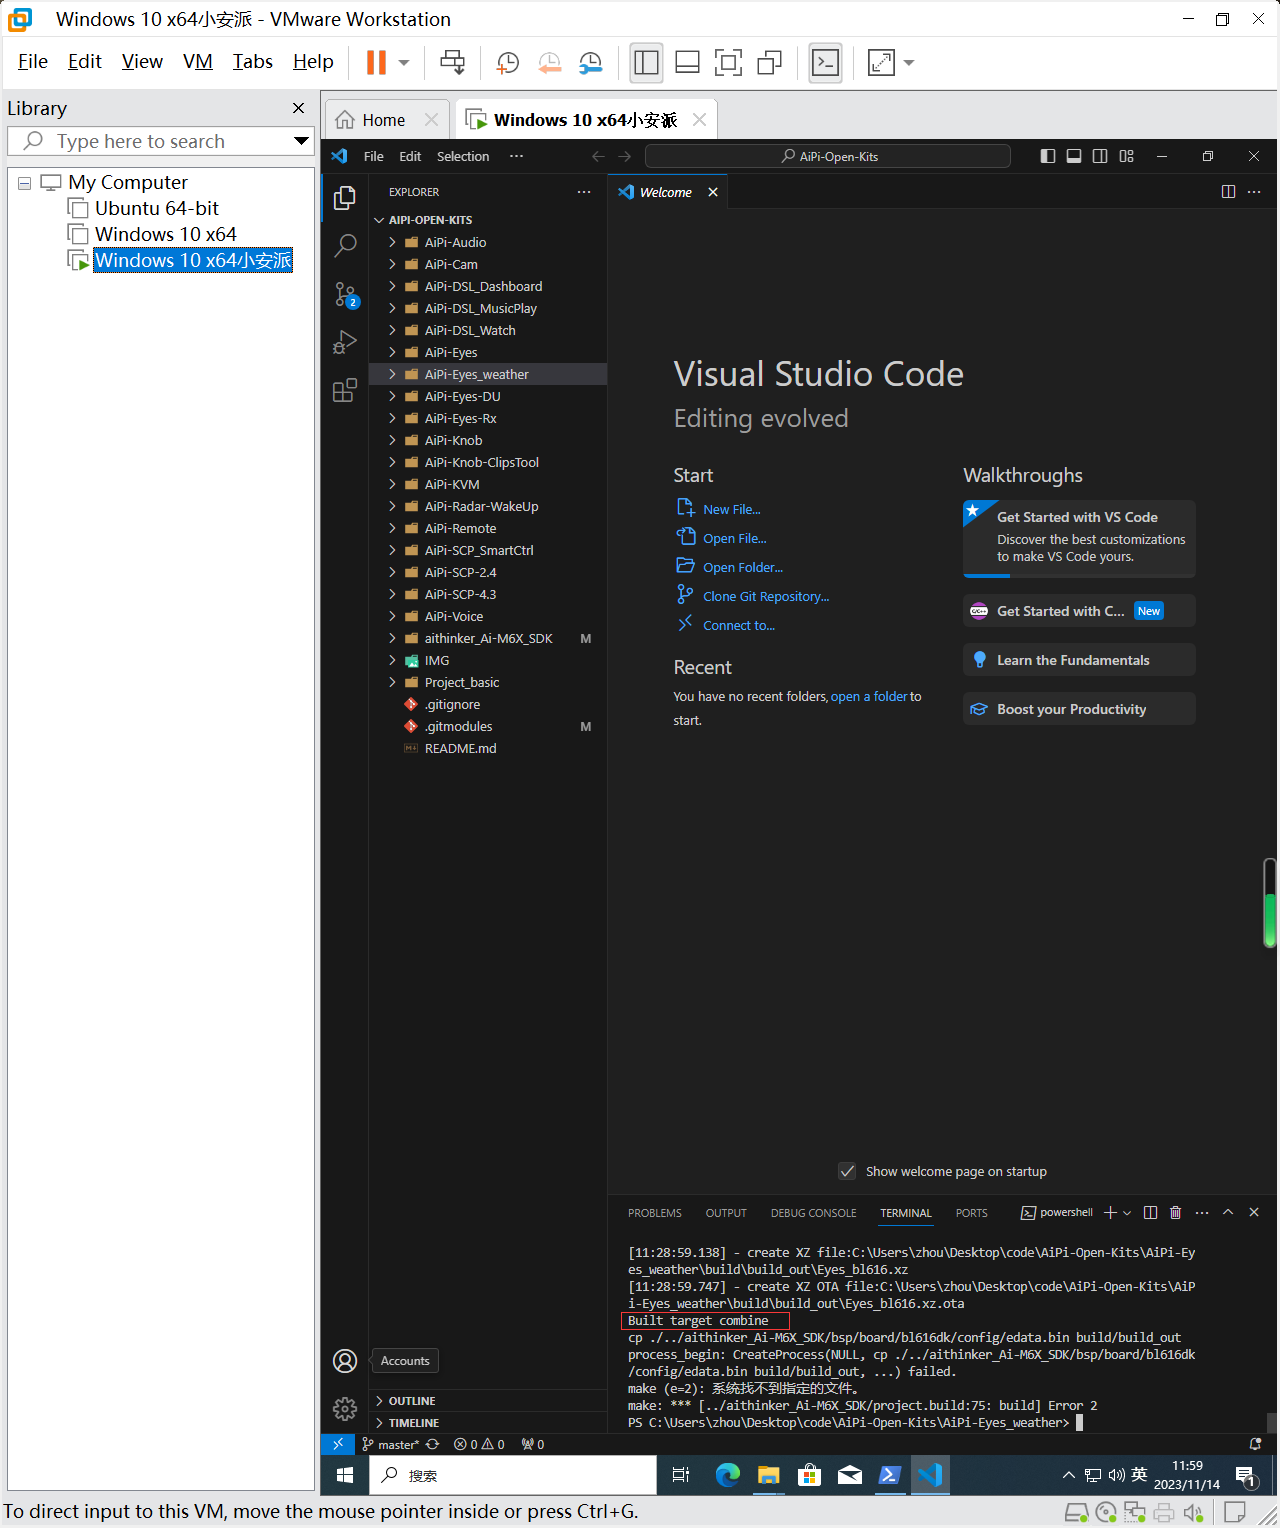Click the VMware pause virtual machine button
The width and height of the screenshot is (1280, 1528).
[376, 62]
